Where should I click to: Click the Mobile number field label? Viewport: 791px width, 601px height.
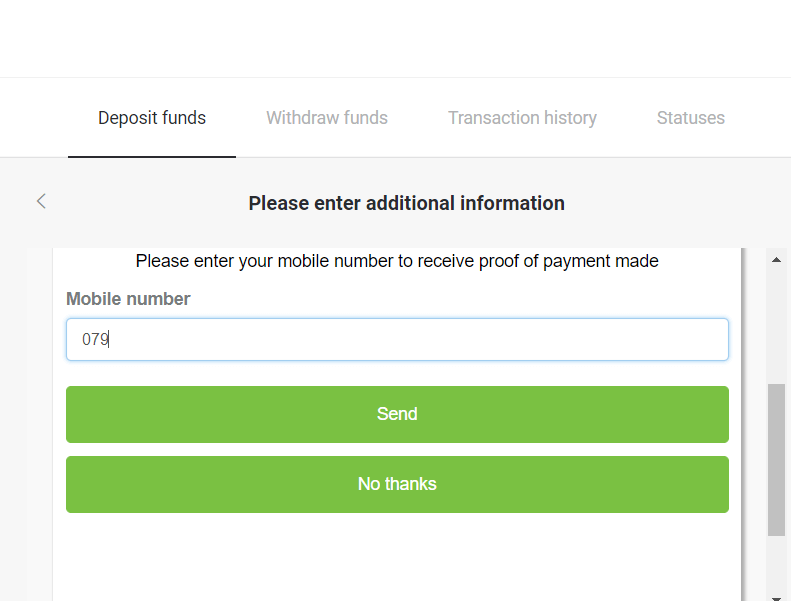click(x=128, y=299)
